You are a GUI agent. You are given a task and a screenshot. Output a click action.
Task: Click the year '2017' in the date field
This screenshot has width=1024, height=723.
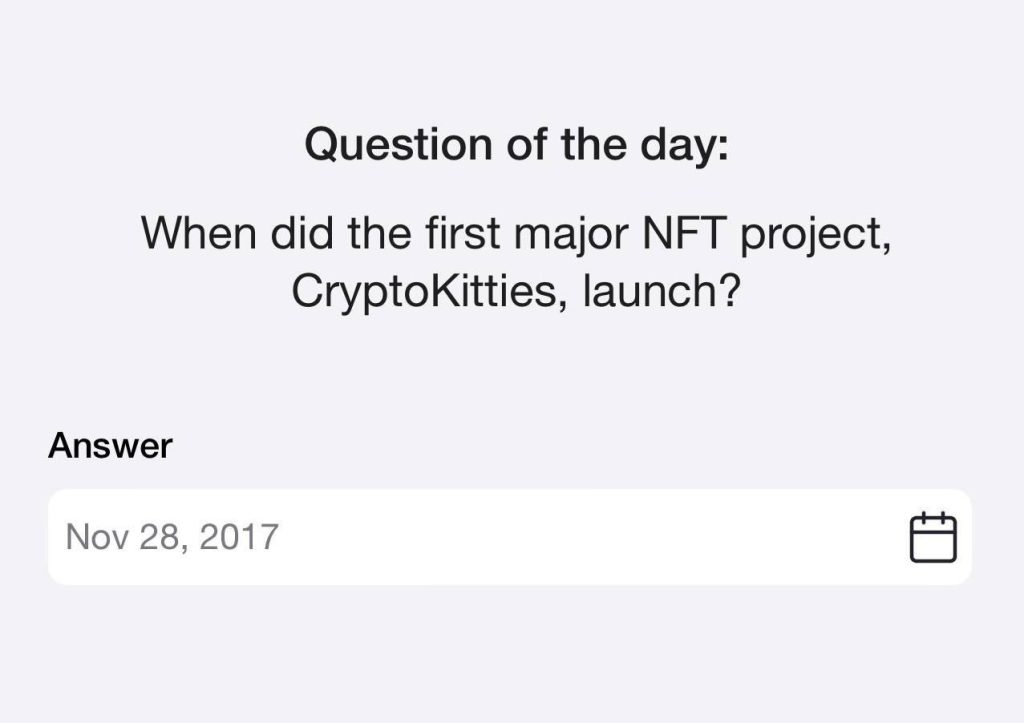[x=239, y=537]
